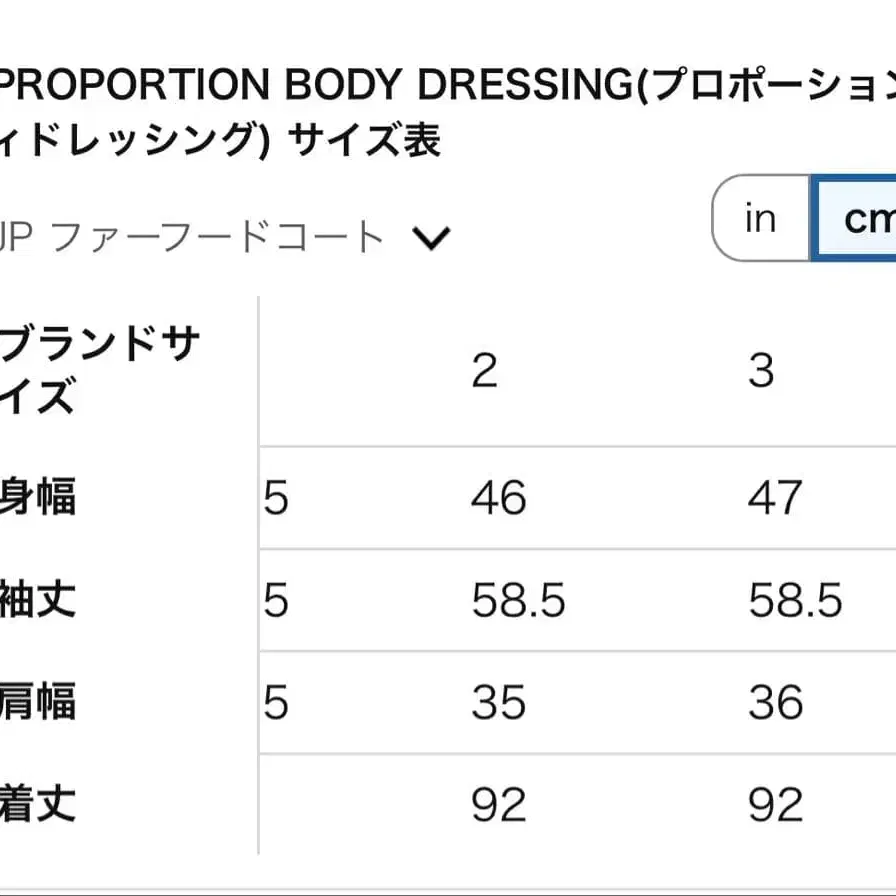Click the 身幅 value 46

coord(498,498)
